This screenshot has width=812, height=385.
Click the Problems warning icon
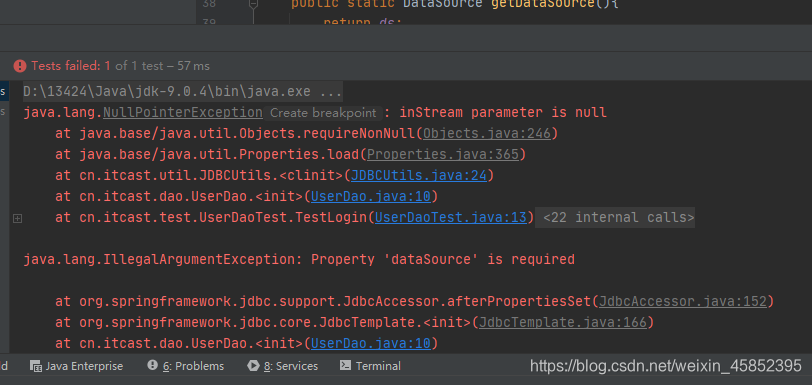pyautogui.click(x=152, y=365)
